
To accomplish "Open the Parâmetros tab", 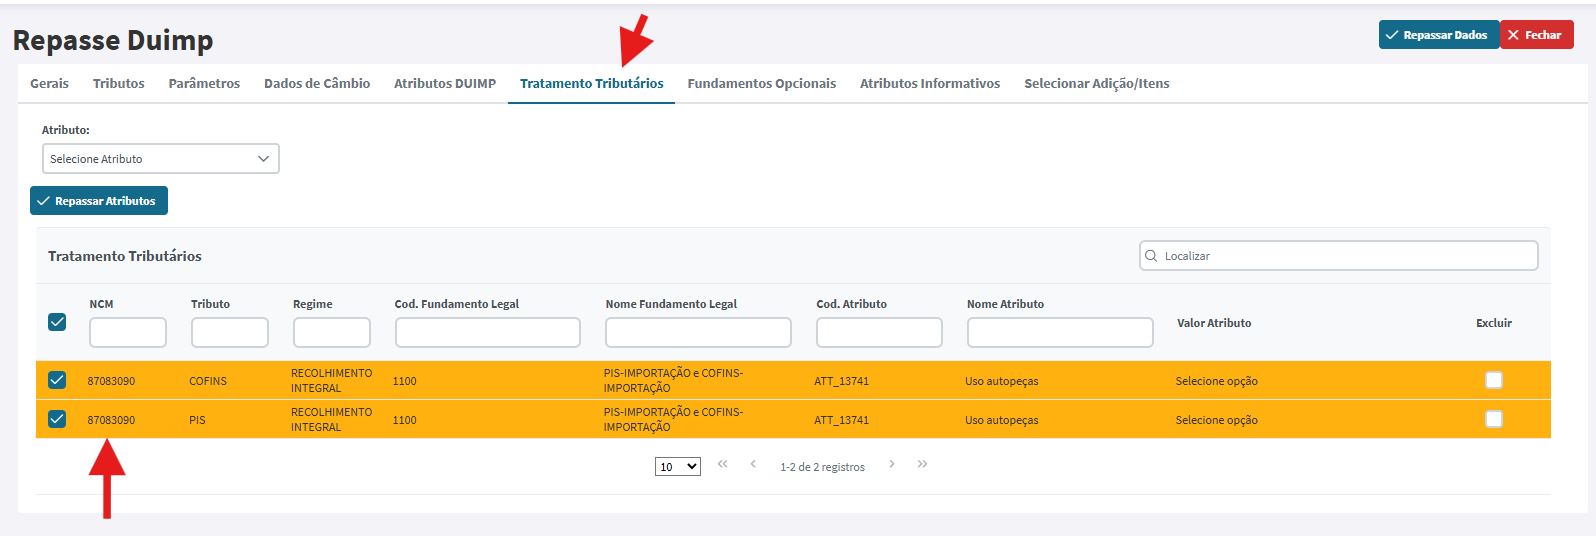I will (x=204, y=83).
